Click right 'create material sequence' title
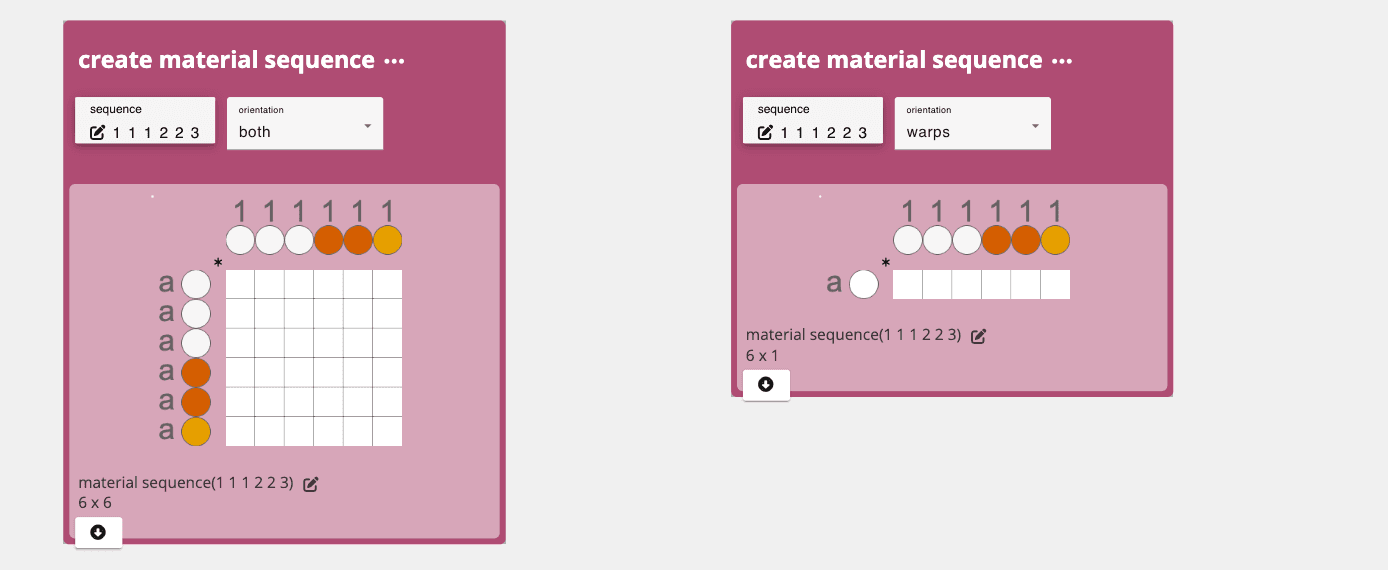Viewport: 1388px width, 570px height. coord(894,60)
